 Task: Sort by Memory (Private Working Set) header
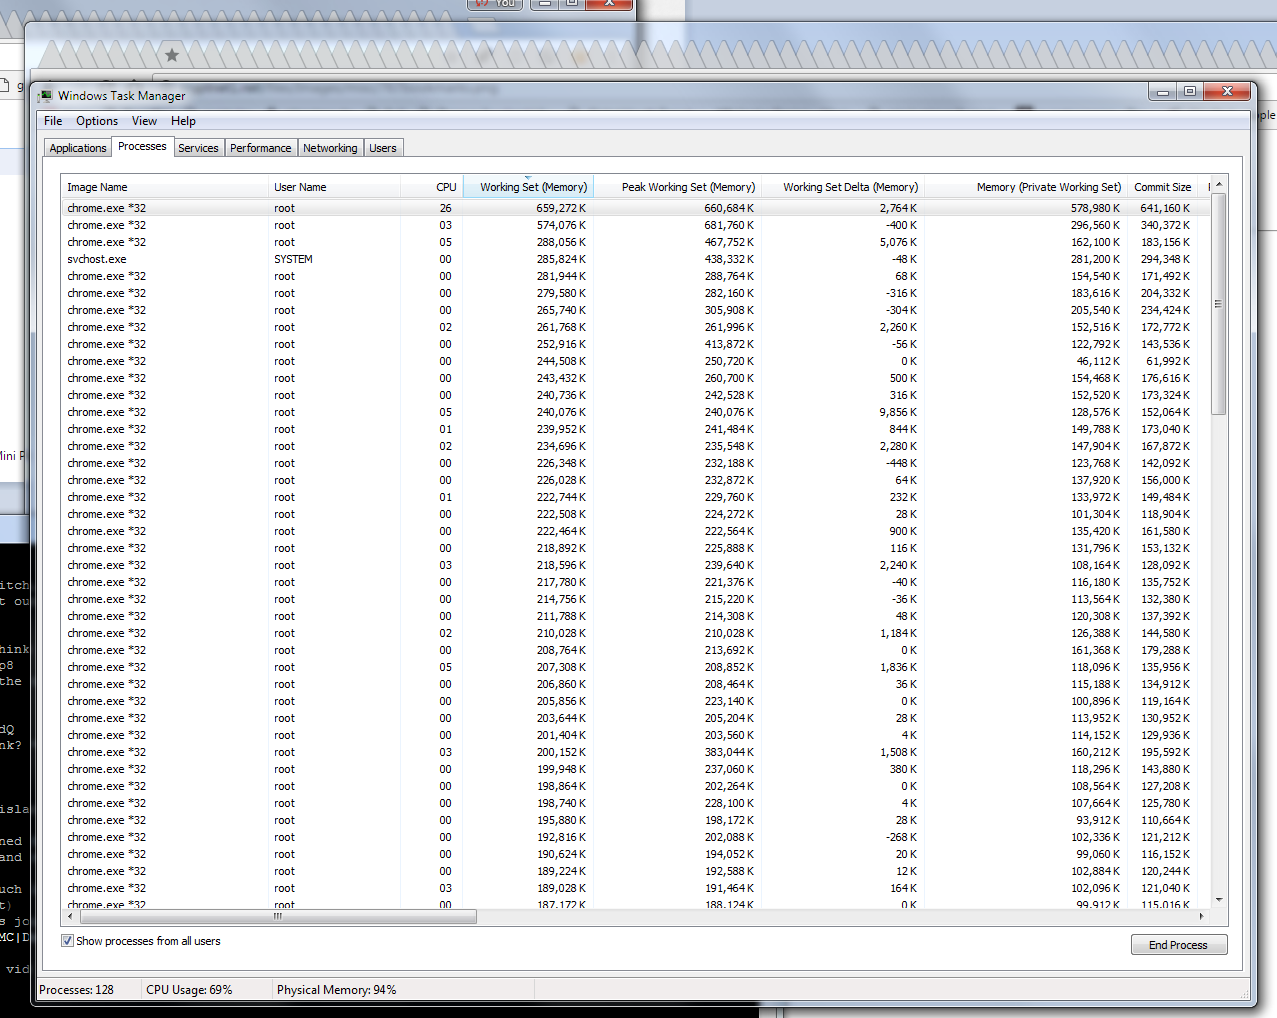(1025, 187)
